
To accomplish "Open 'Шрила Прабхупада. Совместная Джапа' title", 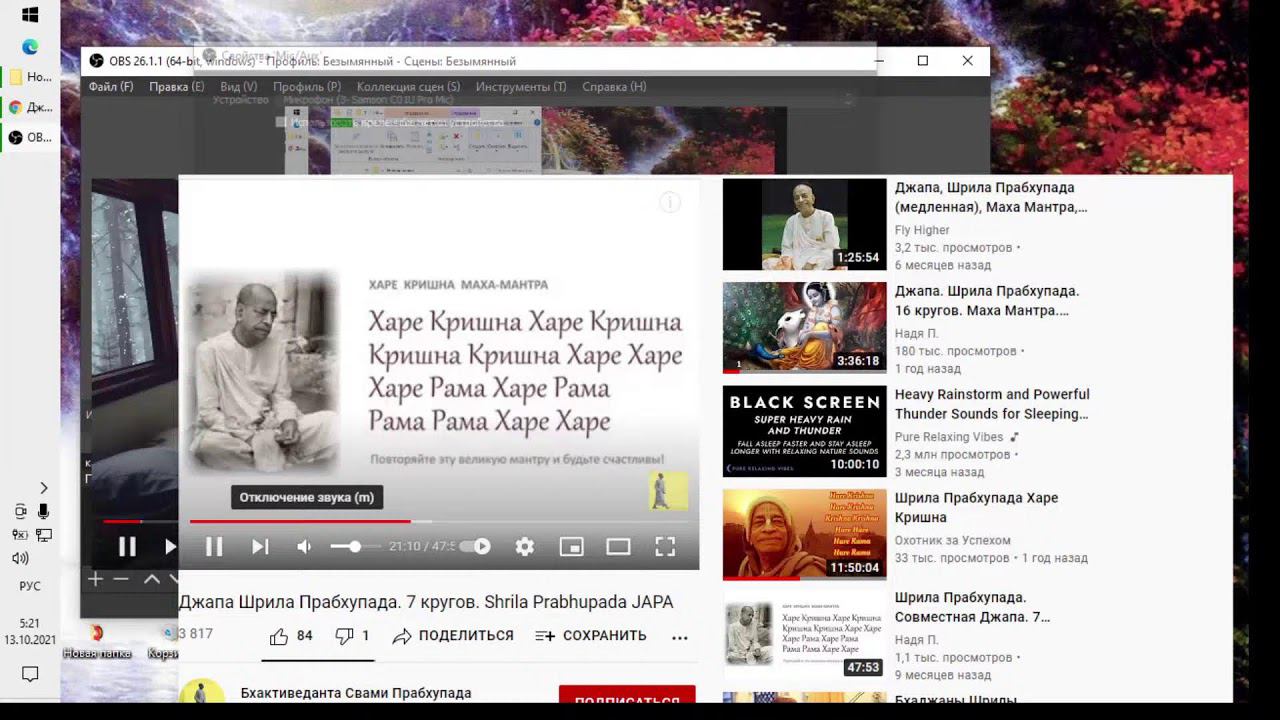I will pos(972,607).
